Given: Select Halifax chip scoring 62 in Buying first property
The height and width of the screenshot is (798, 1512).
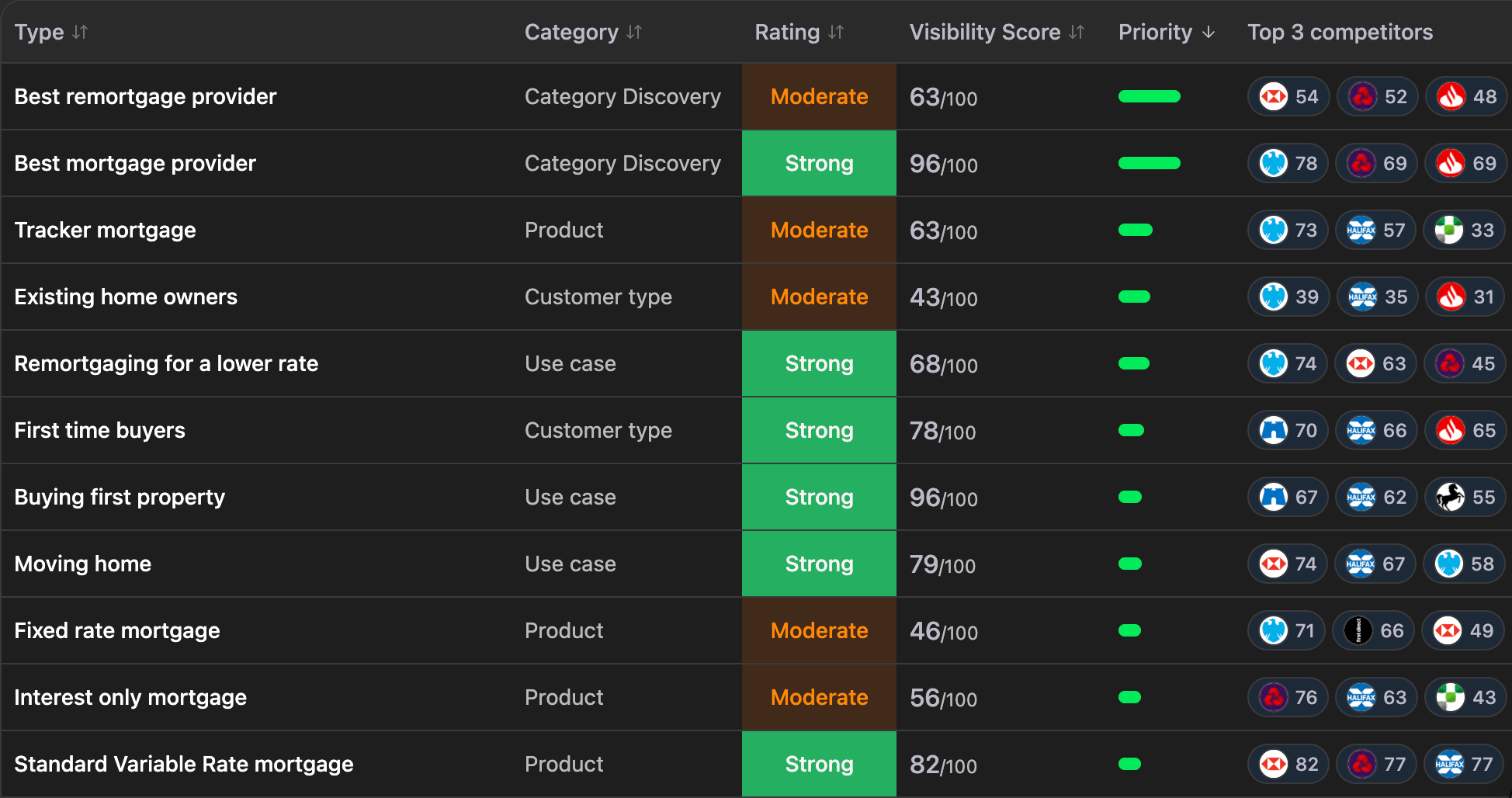Looking at the screenshot, I should point(1377,498).
